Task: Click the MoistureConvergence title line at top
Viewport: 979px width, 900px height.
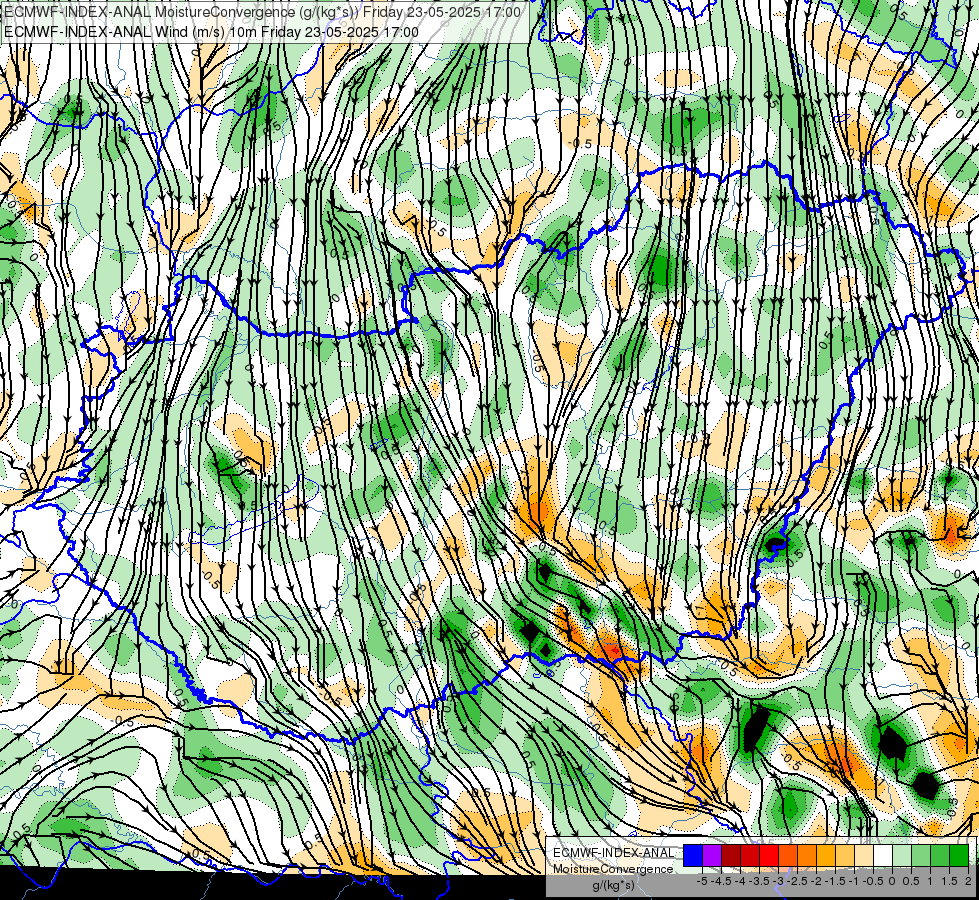Action: point(262,12)
